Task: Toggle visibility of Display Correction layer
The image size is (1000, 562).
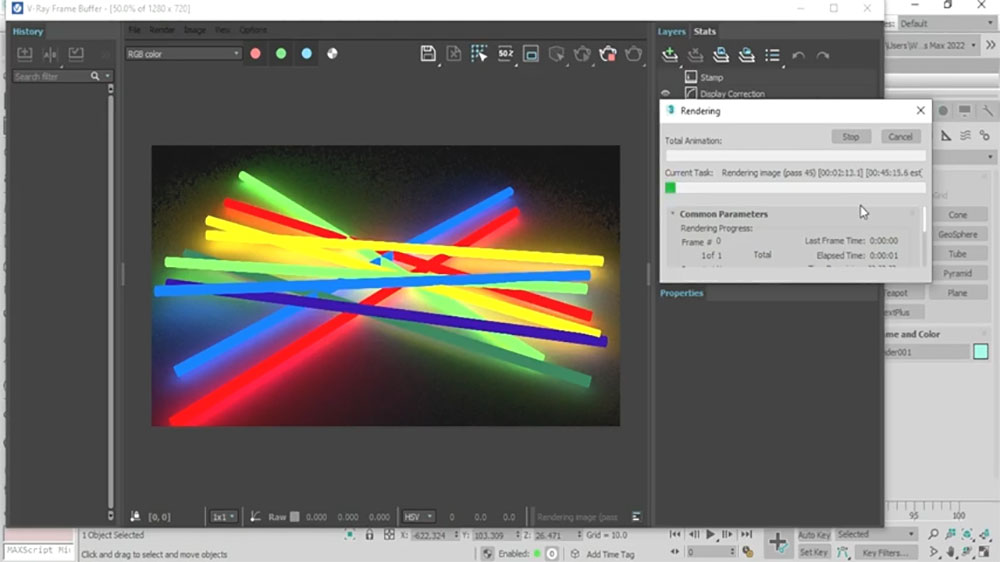Action: pyautogui.click(x=666, y=93)
